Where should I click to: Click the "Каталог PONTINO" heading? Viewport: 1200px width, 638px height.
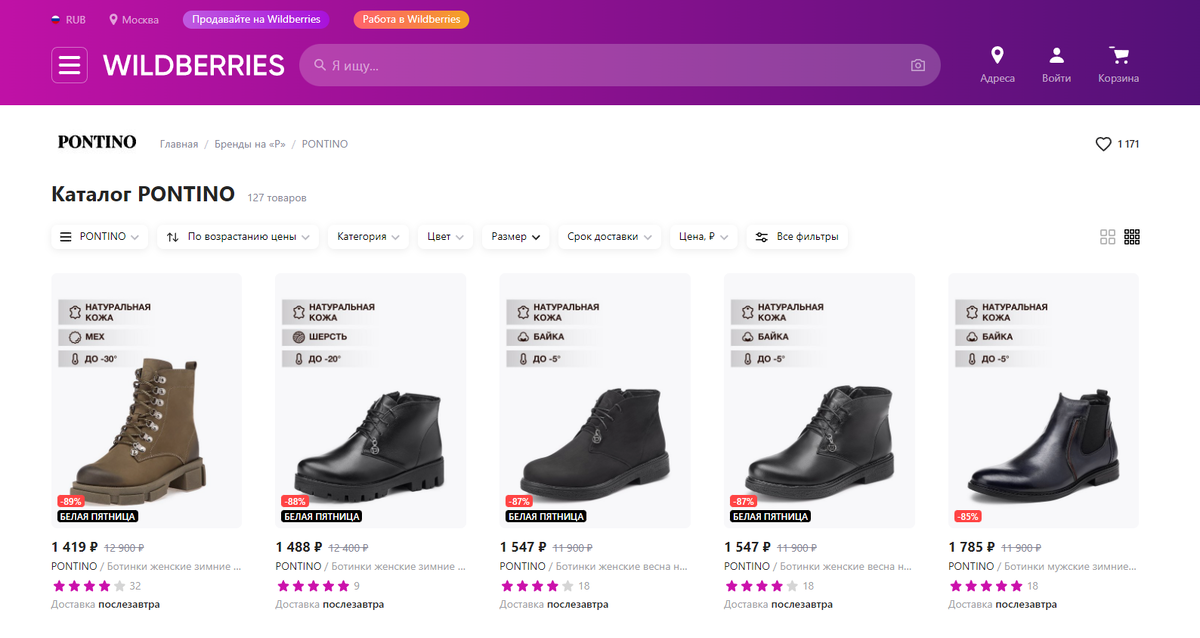(143, 194)
